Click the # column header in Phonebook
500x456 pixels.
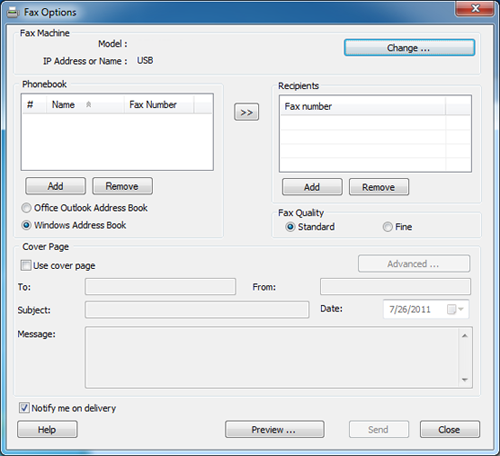coord(34,105)
